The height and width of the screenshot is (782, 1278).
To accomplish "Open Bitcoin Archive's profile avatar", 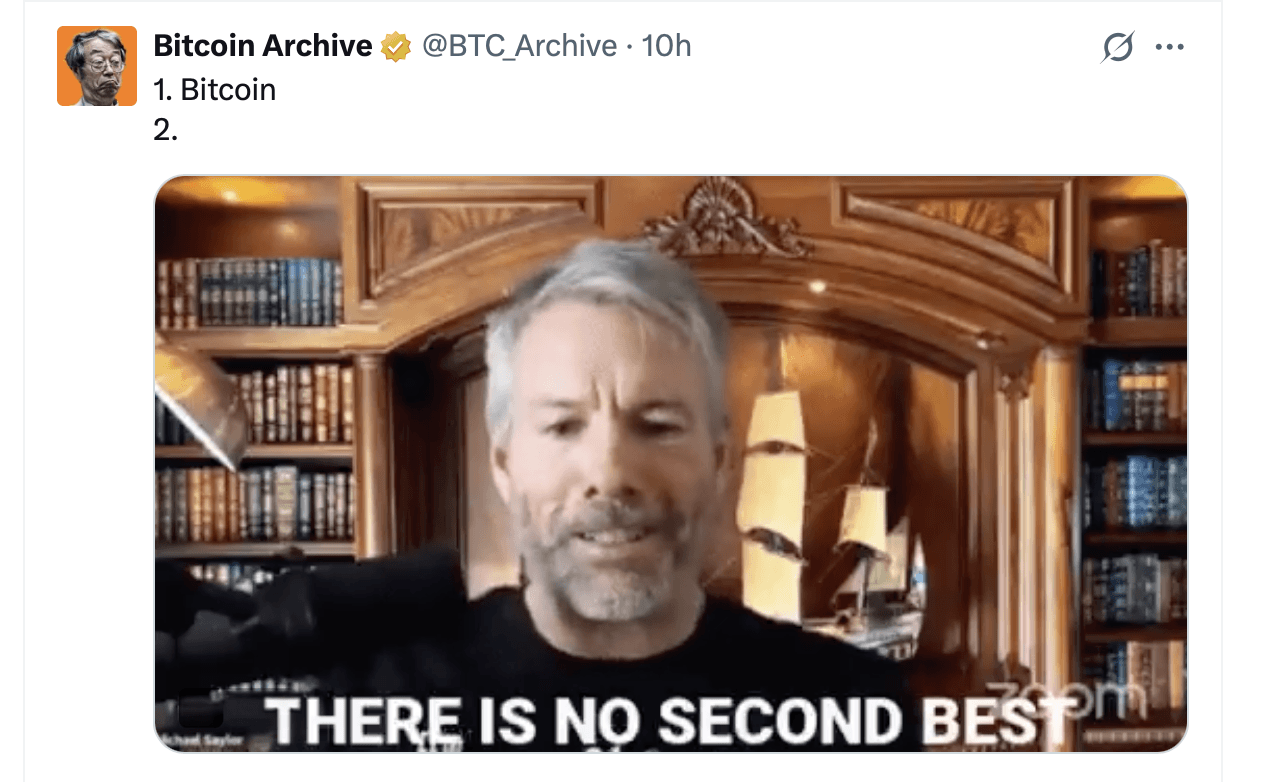I will (97, 66).
